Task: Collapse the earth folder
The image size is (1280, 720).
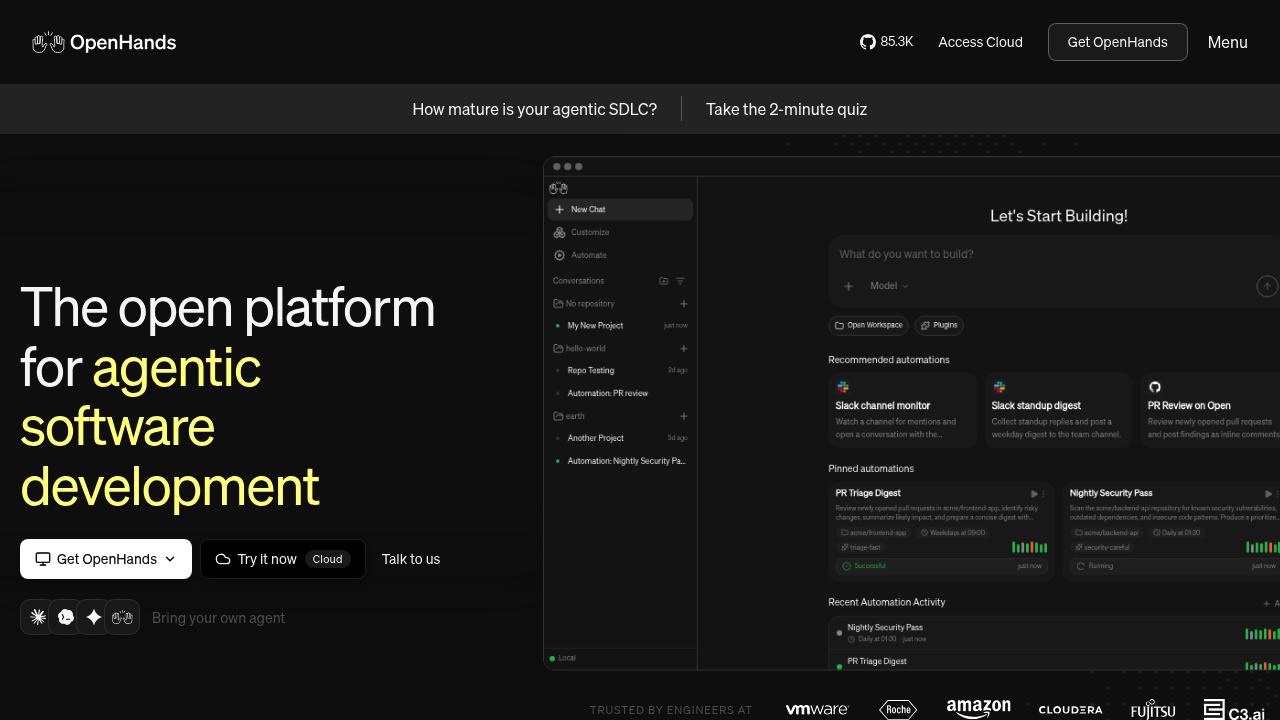Action: pyautogui.click(x=569, y=416)
